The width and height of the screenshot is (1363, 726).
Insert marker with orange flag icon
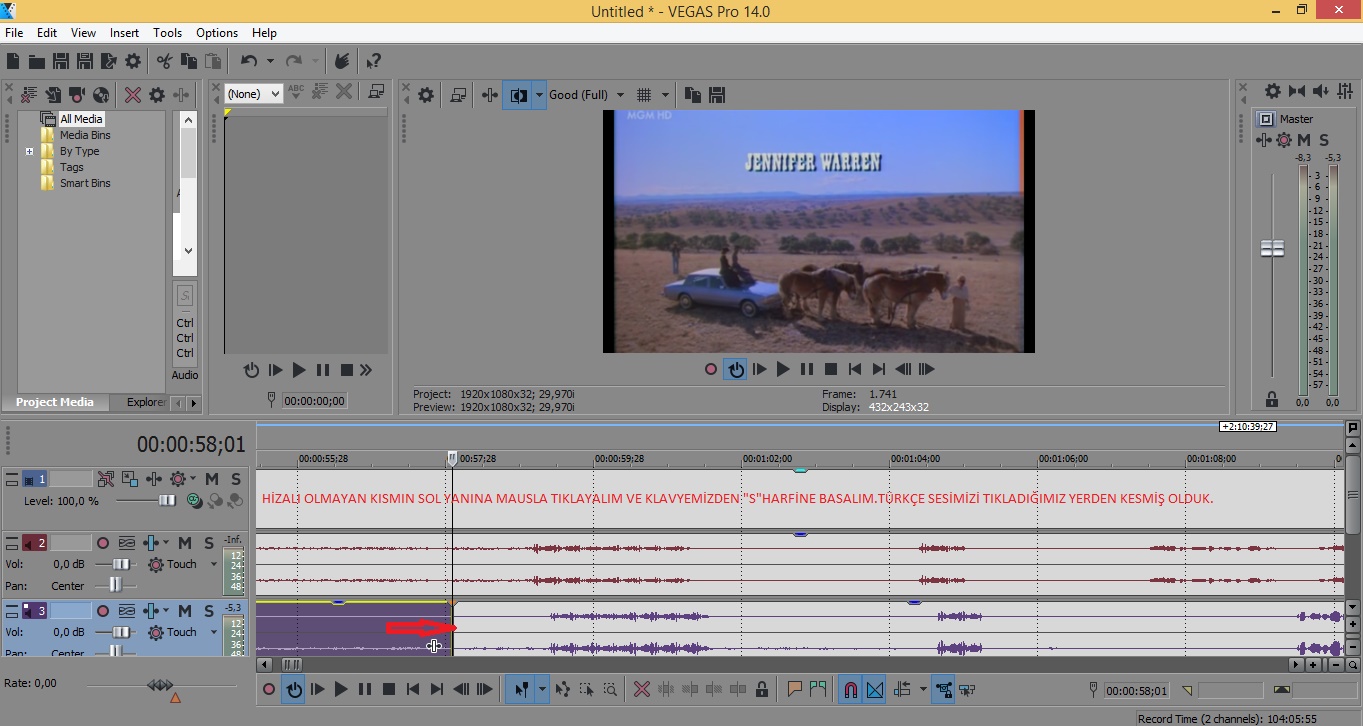click(794, 689)
